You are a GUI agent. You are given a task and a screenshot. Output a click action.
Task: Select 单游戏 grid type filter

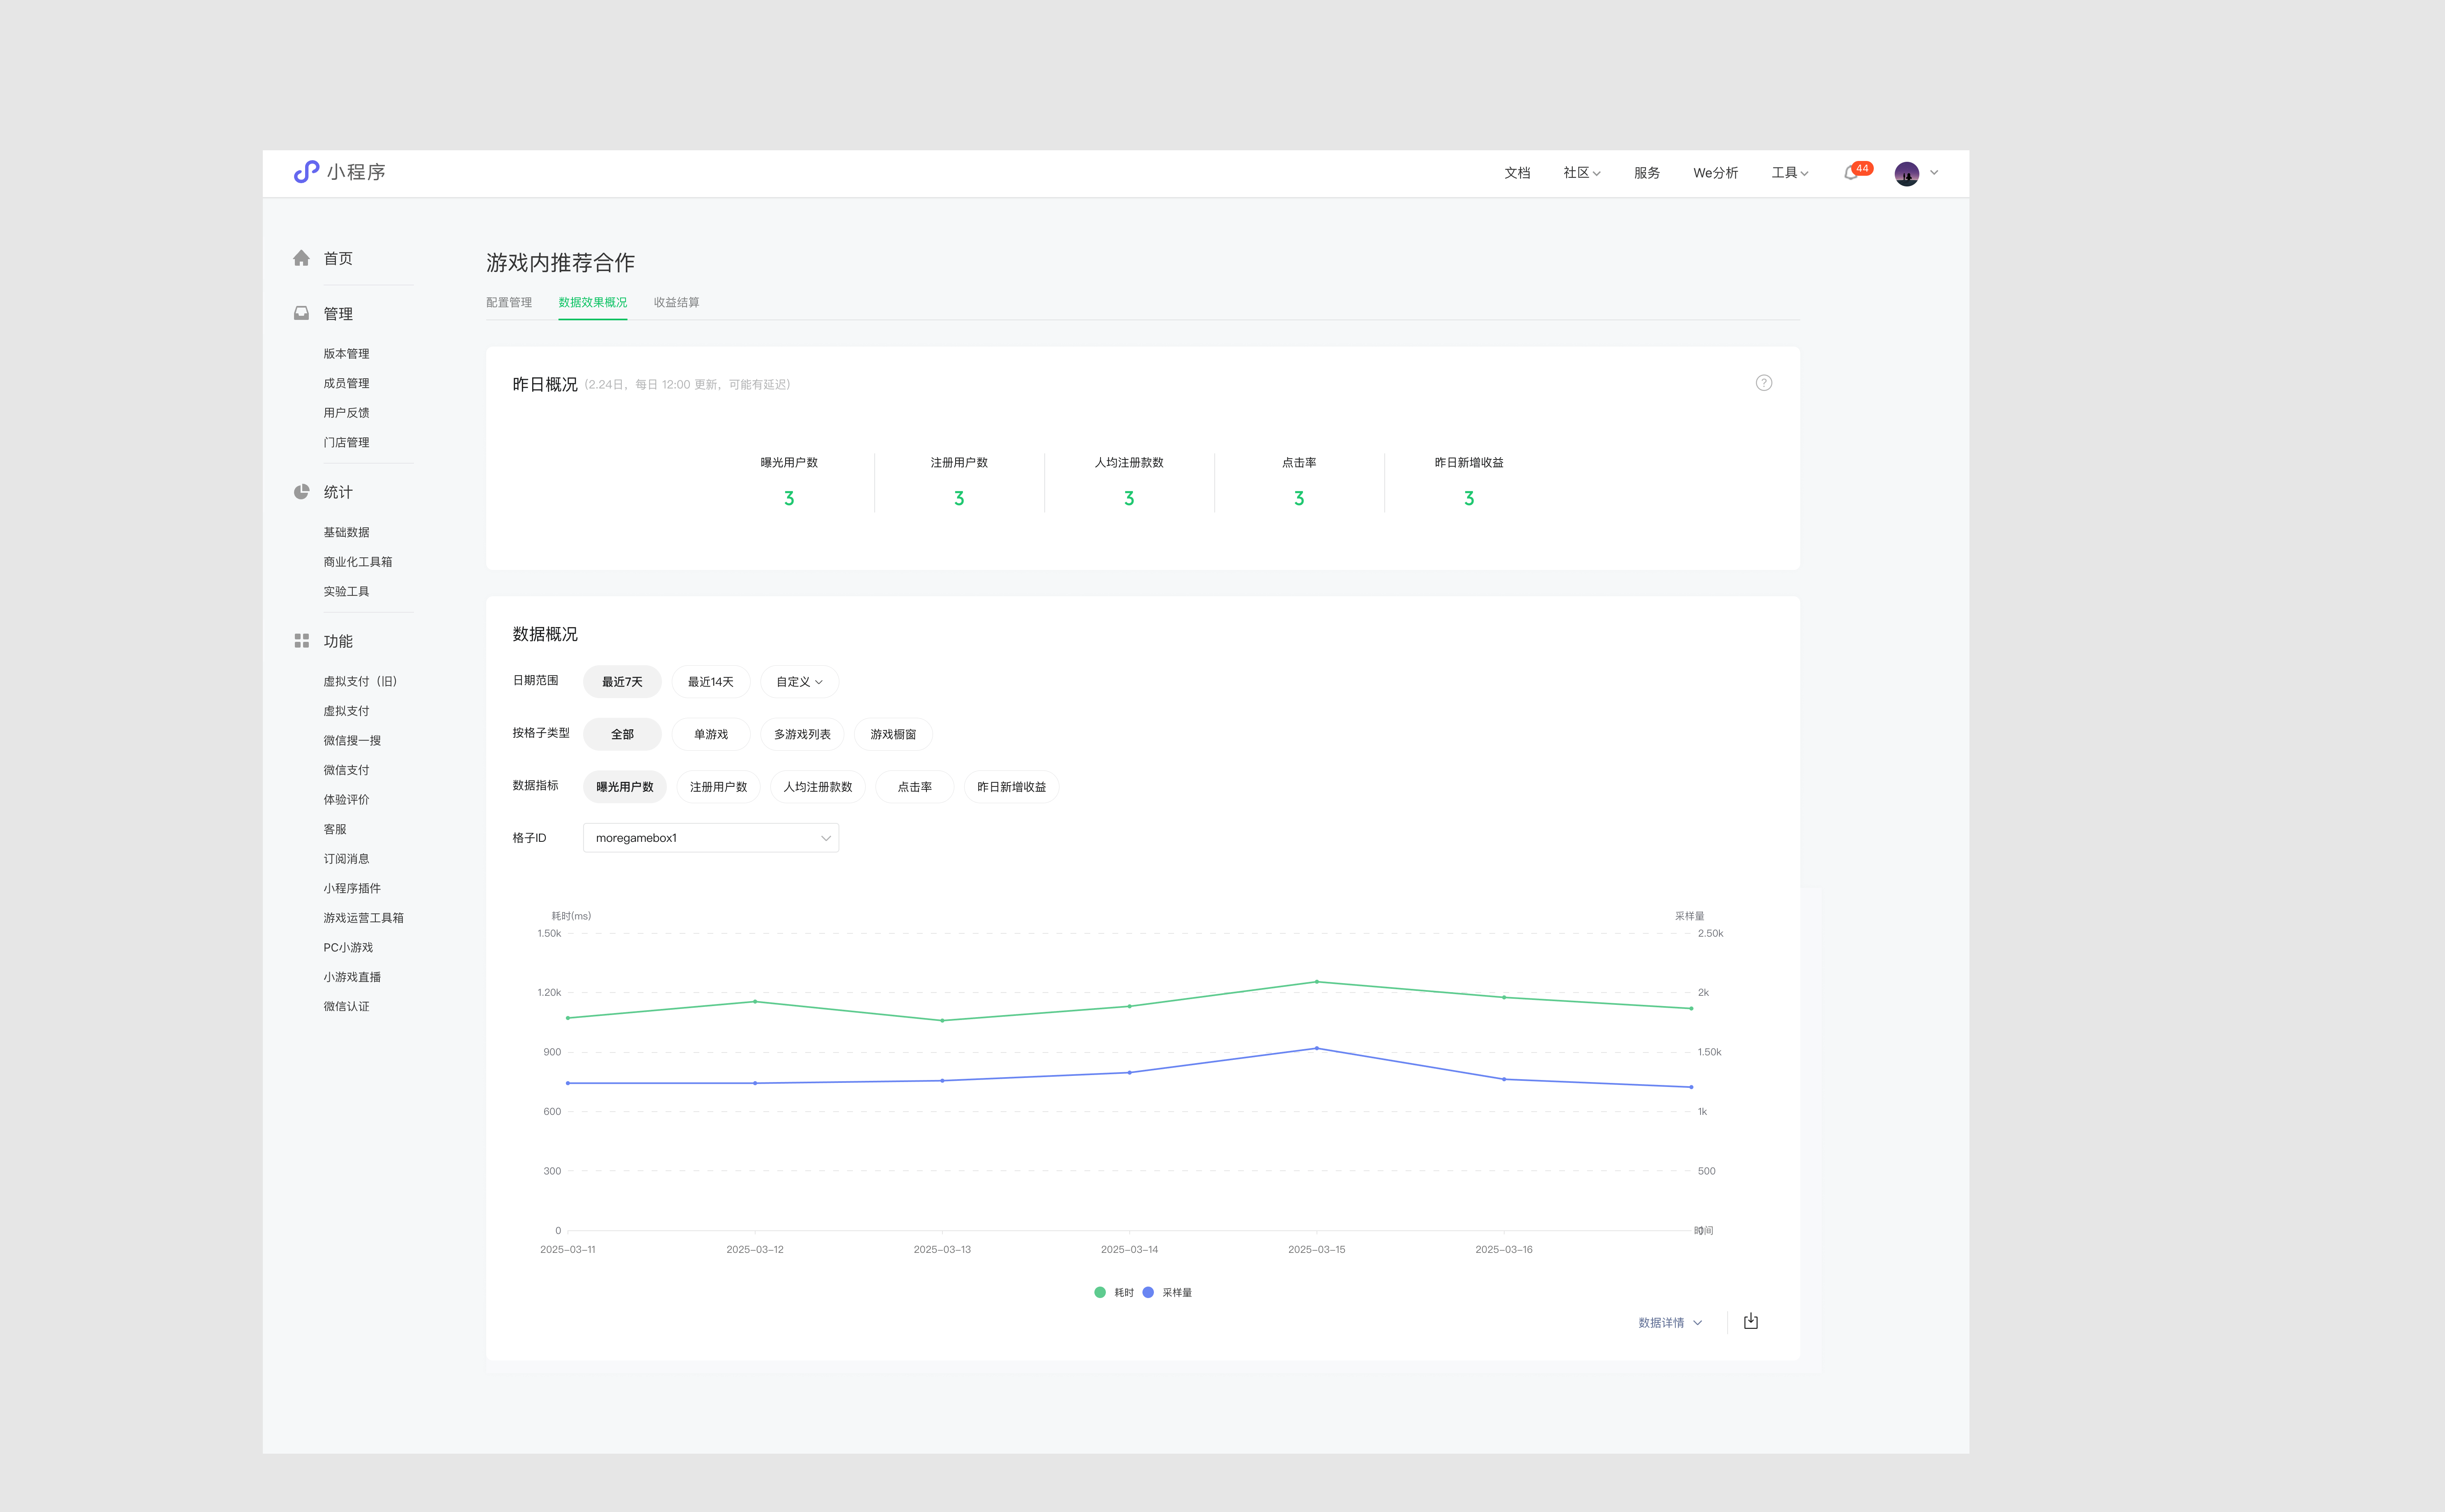point(711,734)
